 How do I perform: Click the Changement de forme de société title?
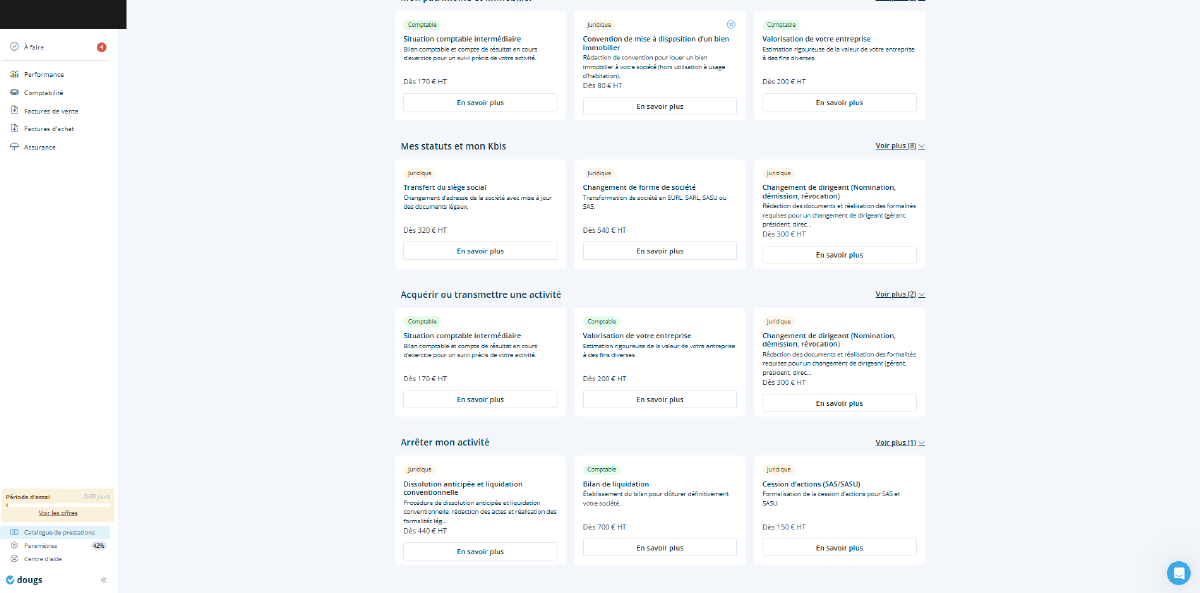[x=639, y=187]
